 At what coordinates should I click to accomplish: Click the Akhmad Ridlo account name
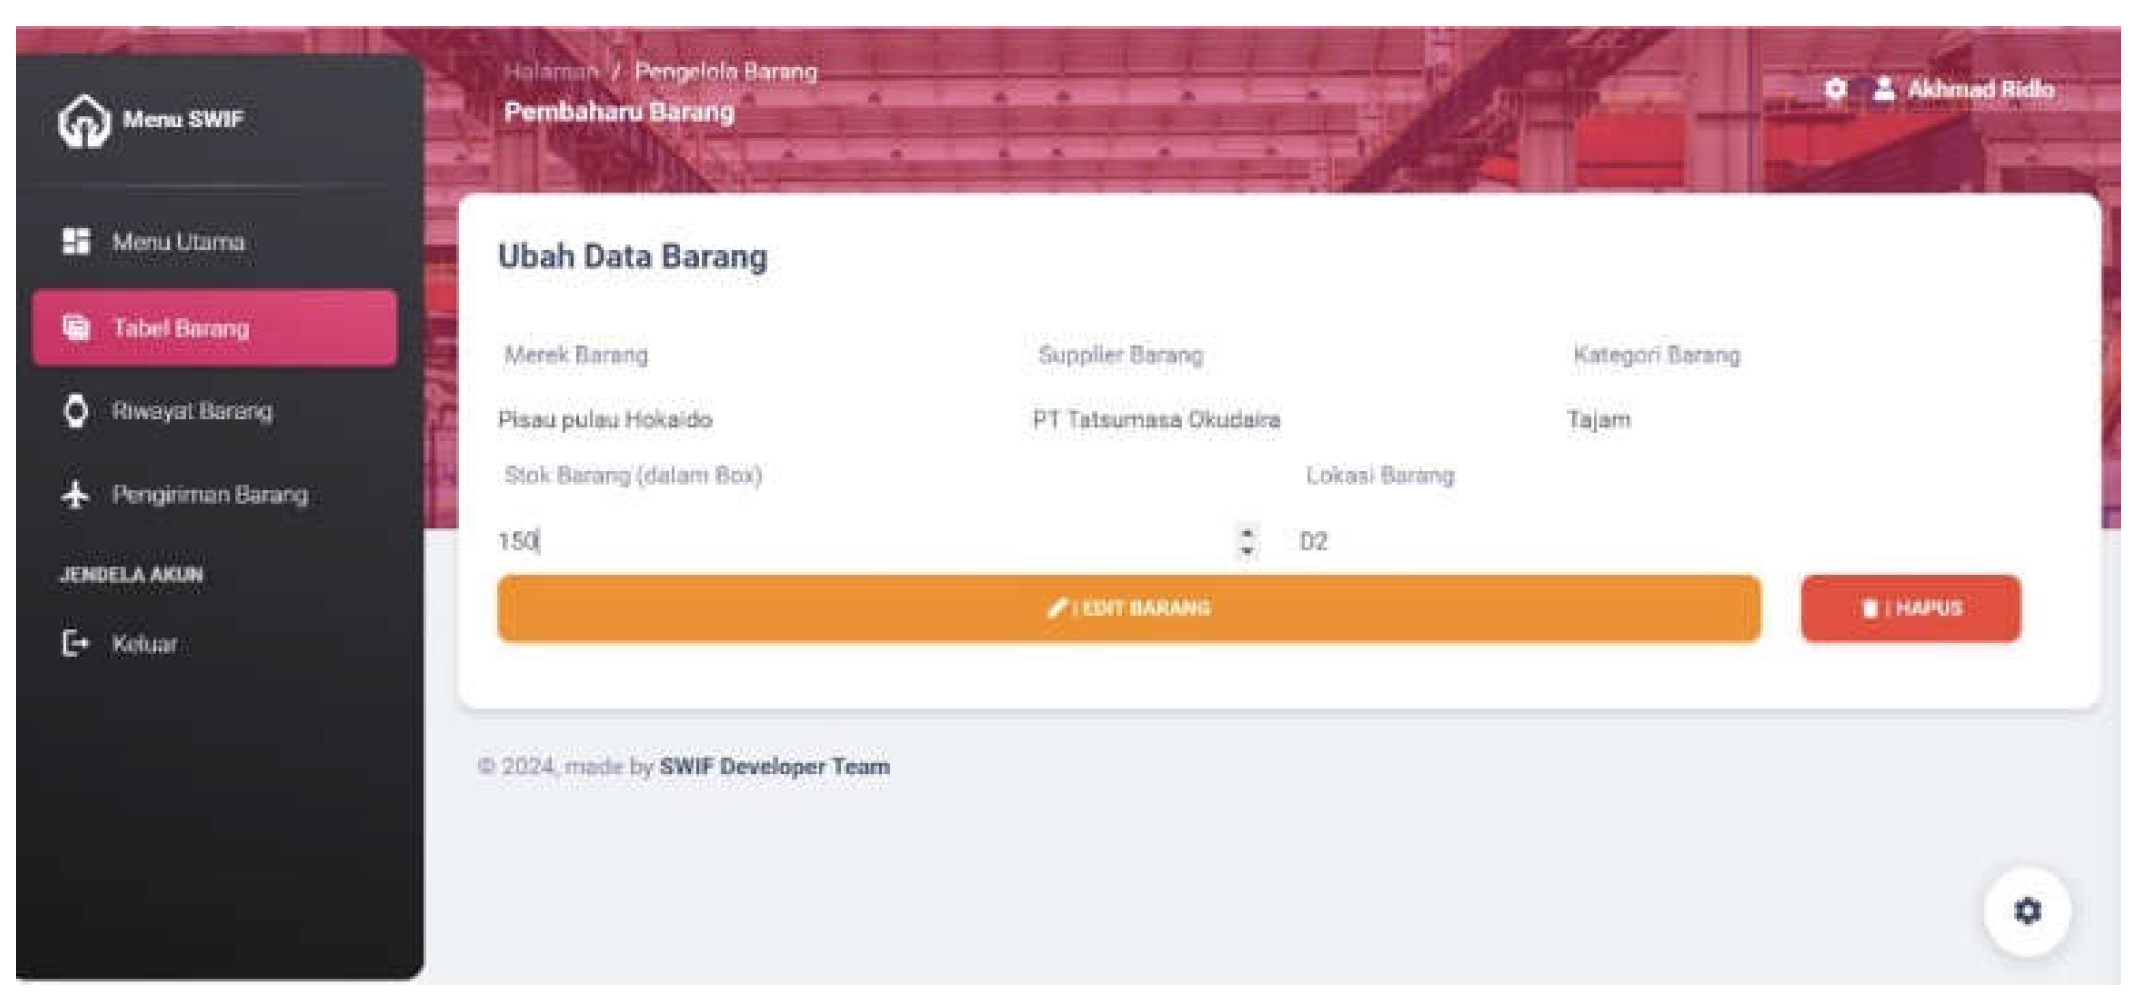(1980, 90)
